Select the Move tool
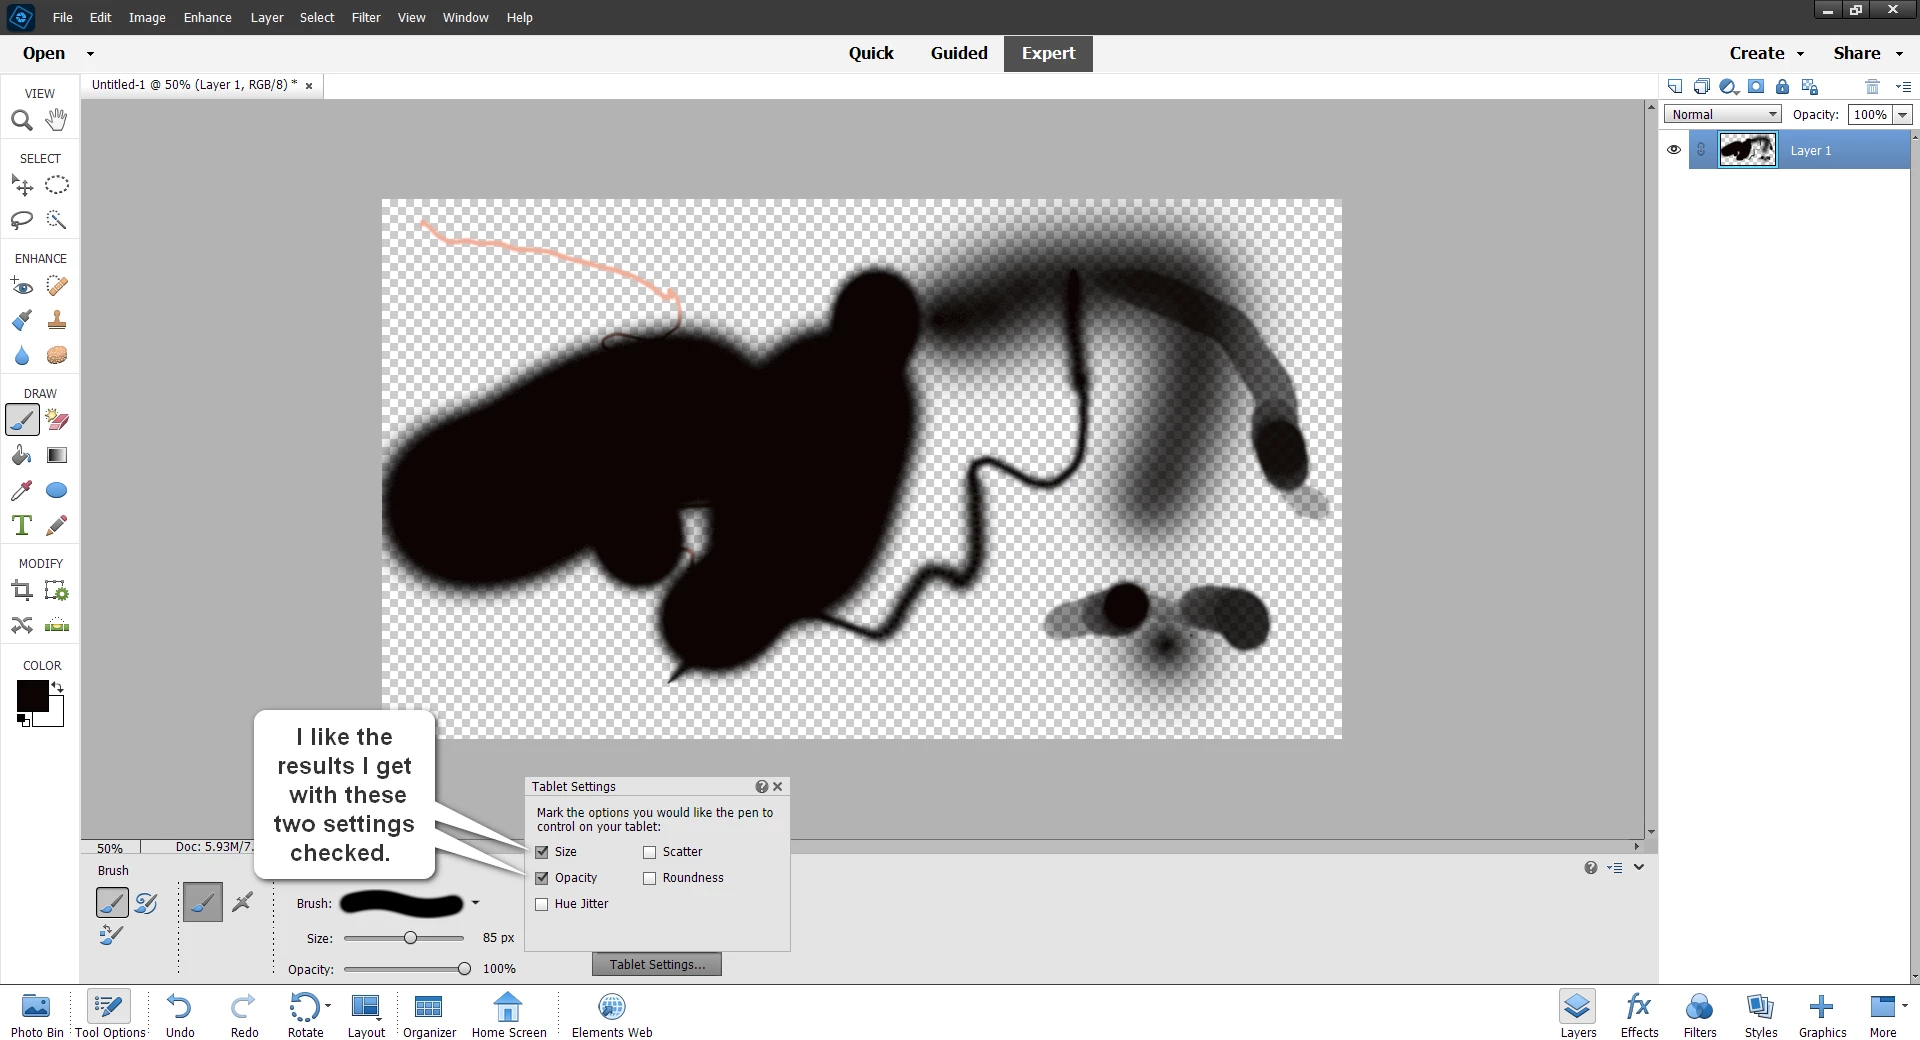1920x1040 pixels. (x=22, y=185)
